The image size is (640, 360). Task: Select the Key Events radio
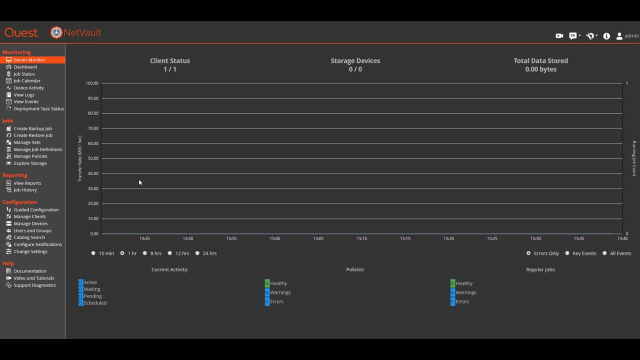click(x=567, y=253)
